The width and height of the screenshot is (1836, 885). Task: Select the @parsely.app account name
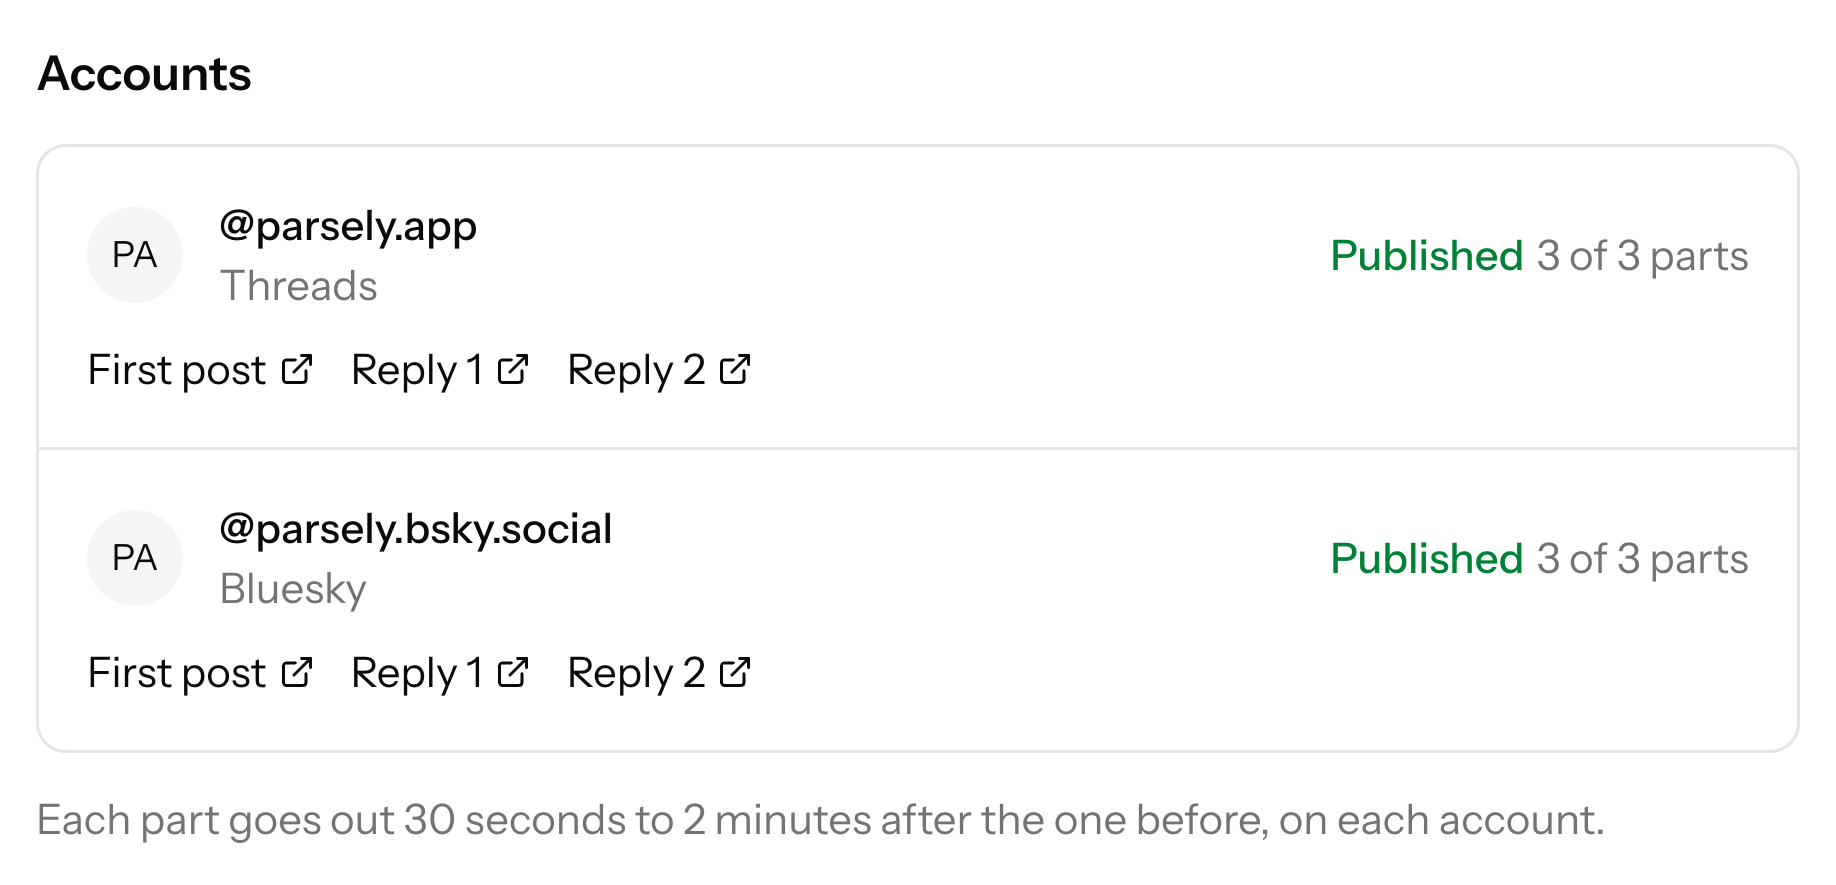click(x=348, y=227)
